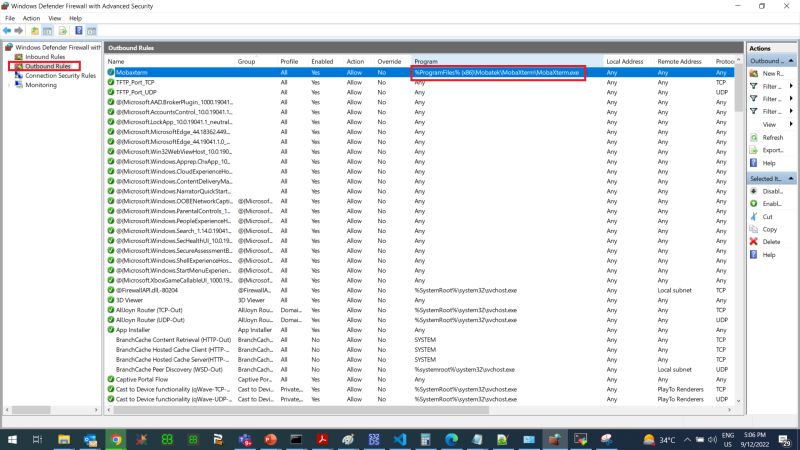The height and width of the screenshot is (450, 800).
Task: Select Connection Security Rules in the tree
Action: (x=60, y=76)
